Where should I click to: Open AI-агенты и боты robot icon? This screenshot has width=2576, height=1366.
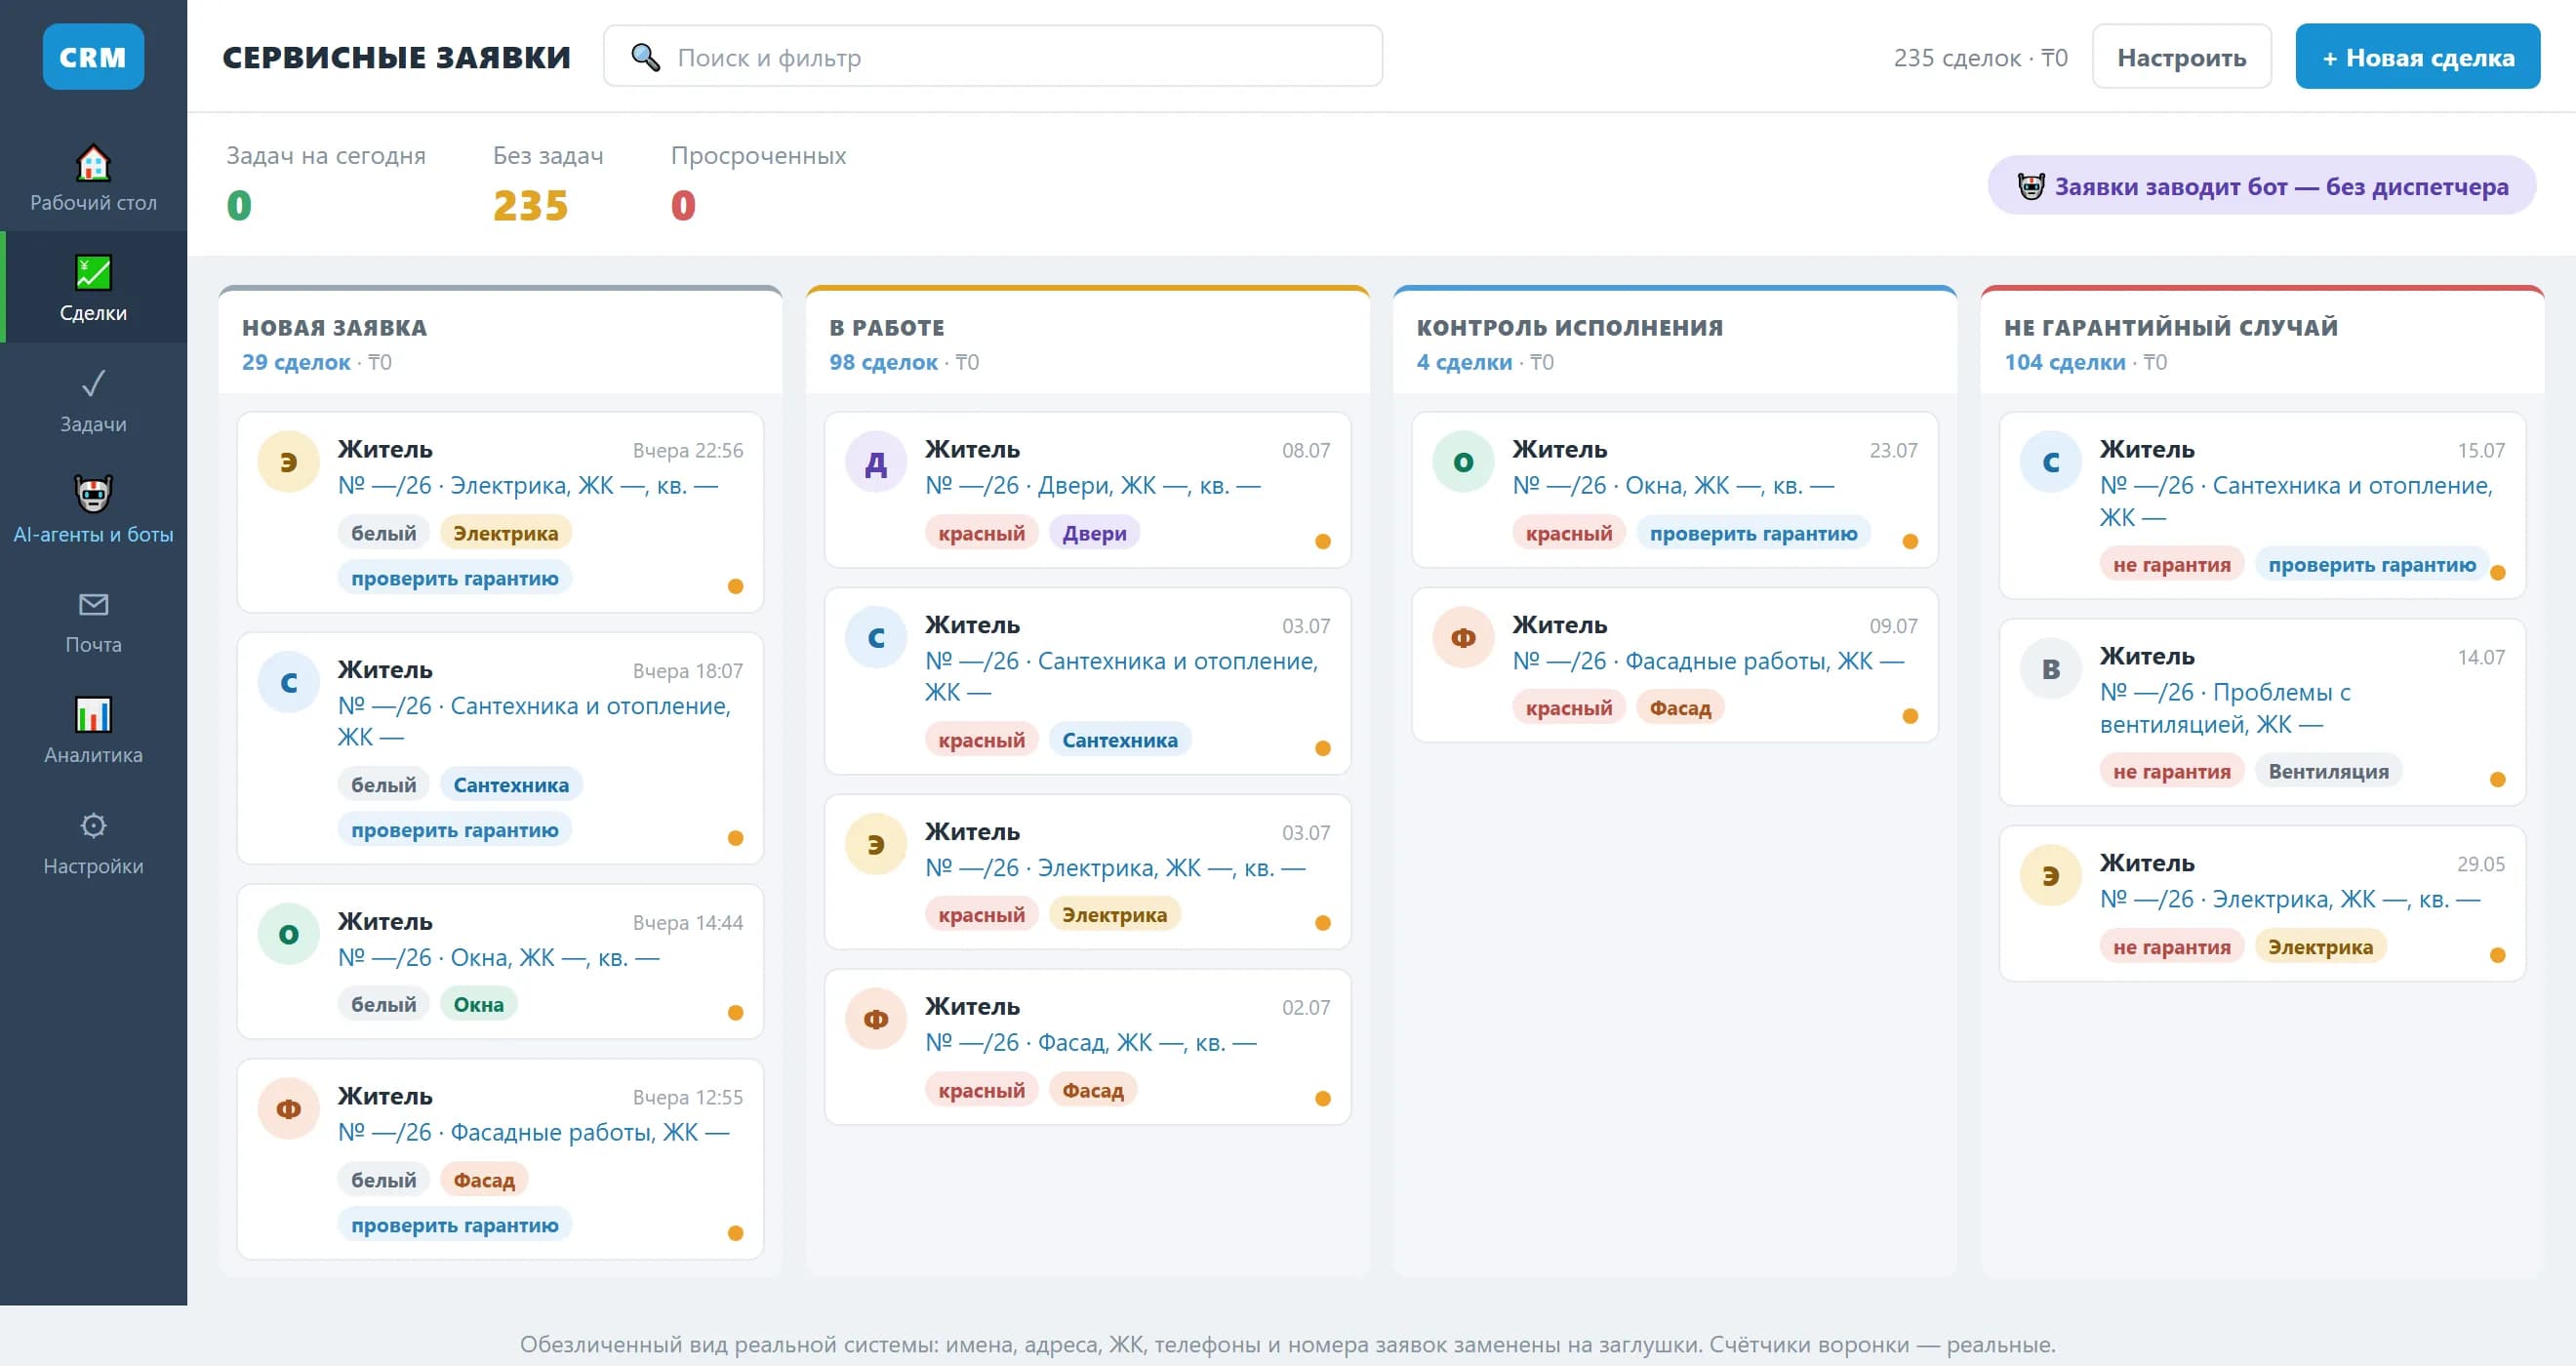[93, 493]
